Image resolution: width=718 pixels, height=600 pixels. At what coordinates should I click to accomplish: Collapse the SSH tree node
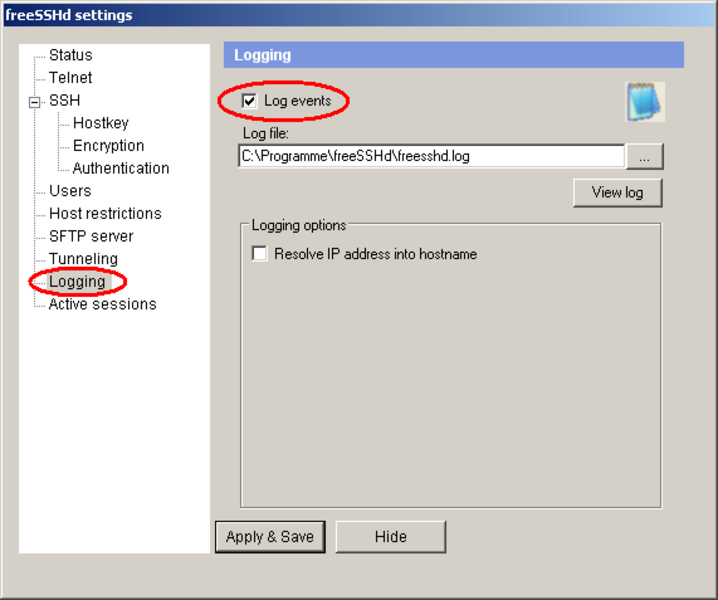point(34,101)
